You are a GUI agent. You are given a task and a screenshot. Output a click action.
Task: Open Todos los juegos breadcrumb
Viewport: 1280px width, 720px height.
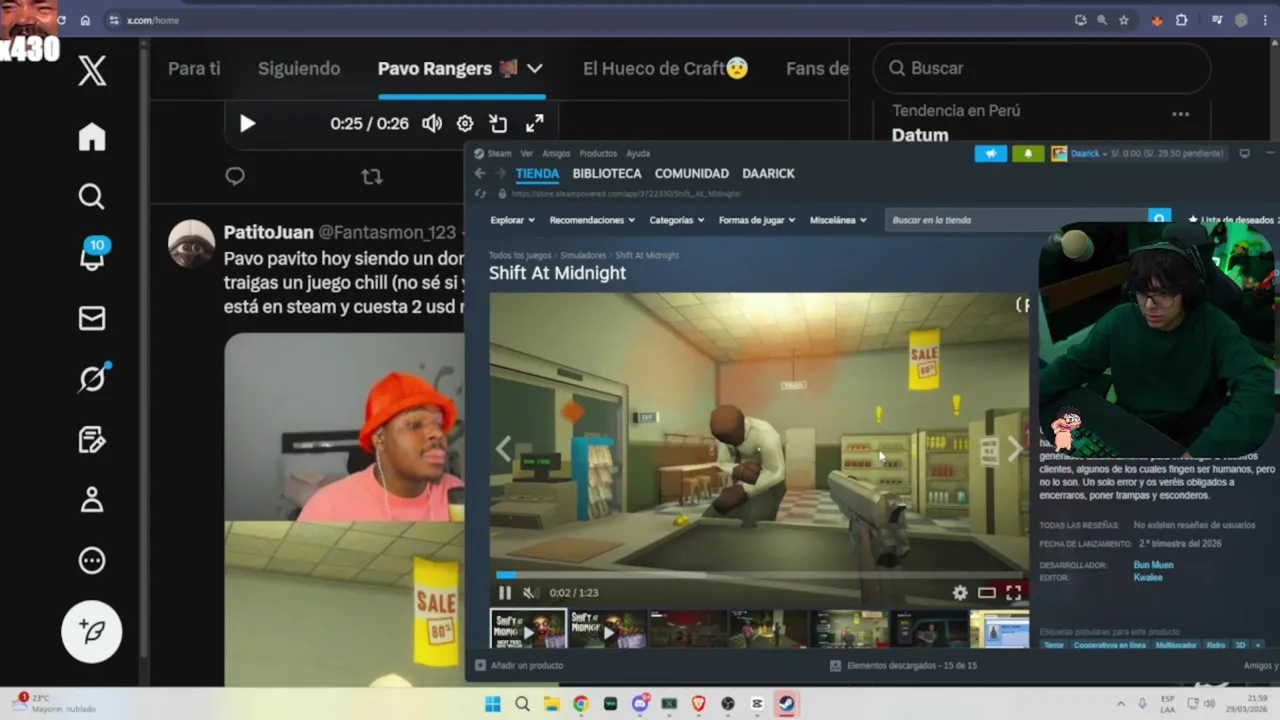(x=520, y=255)
